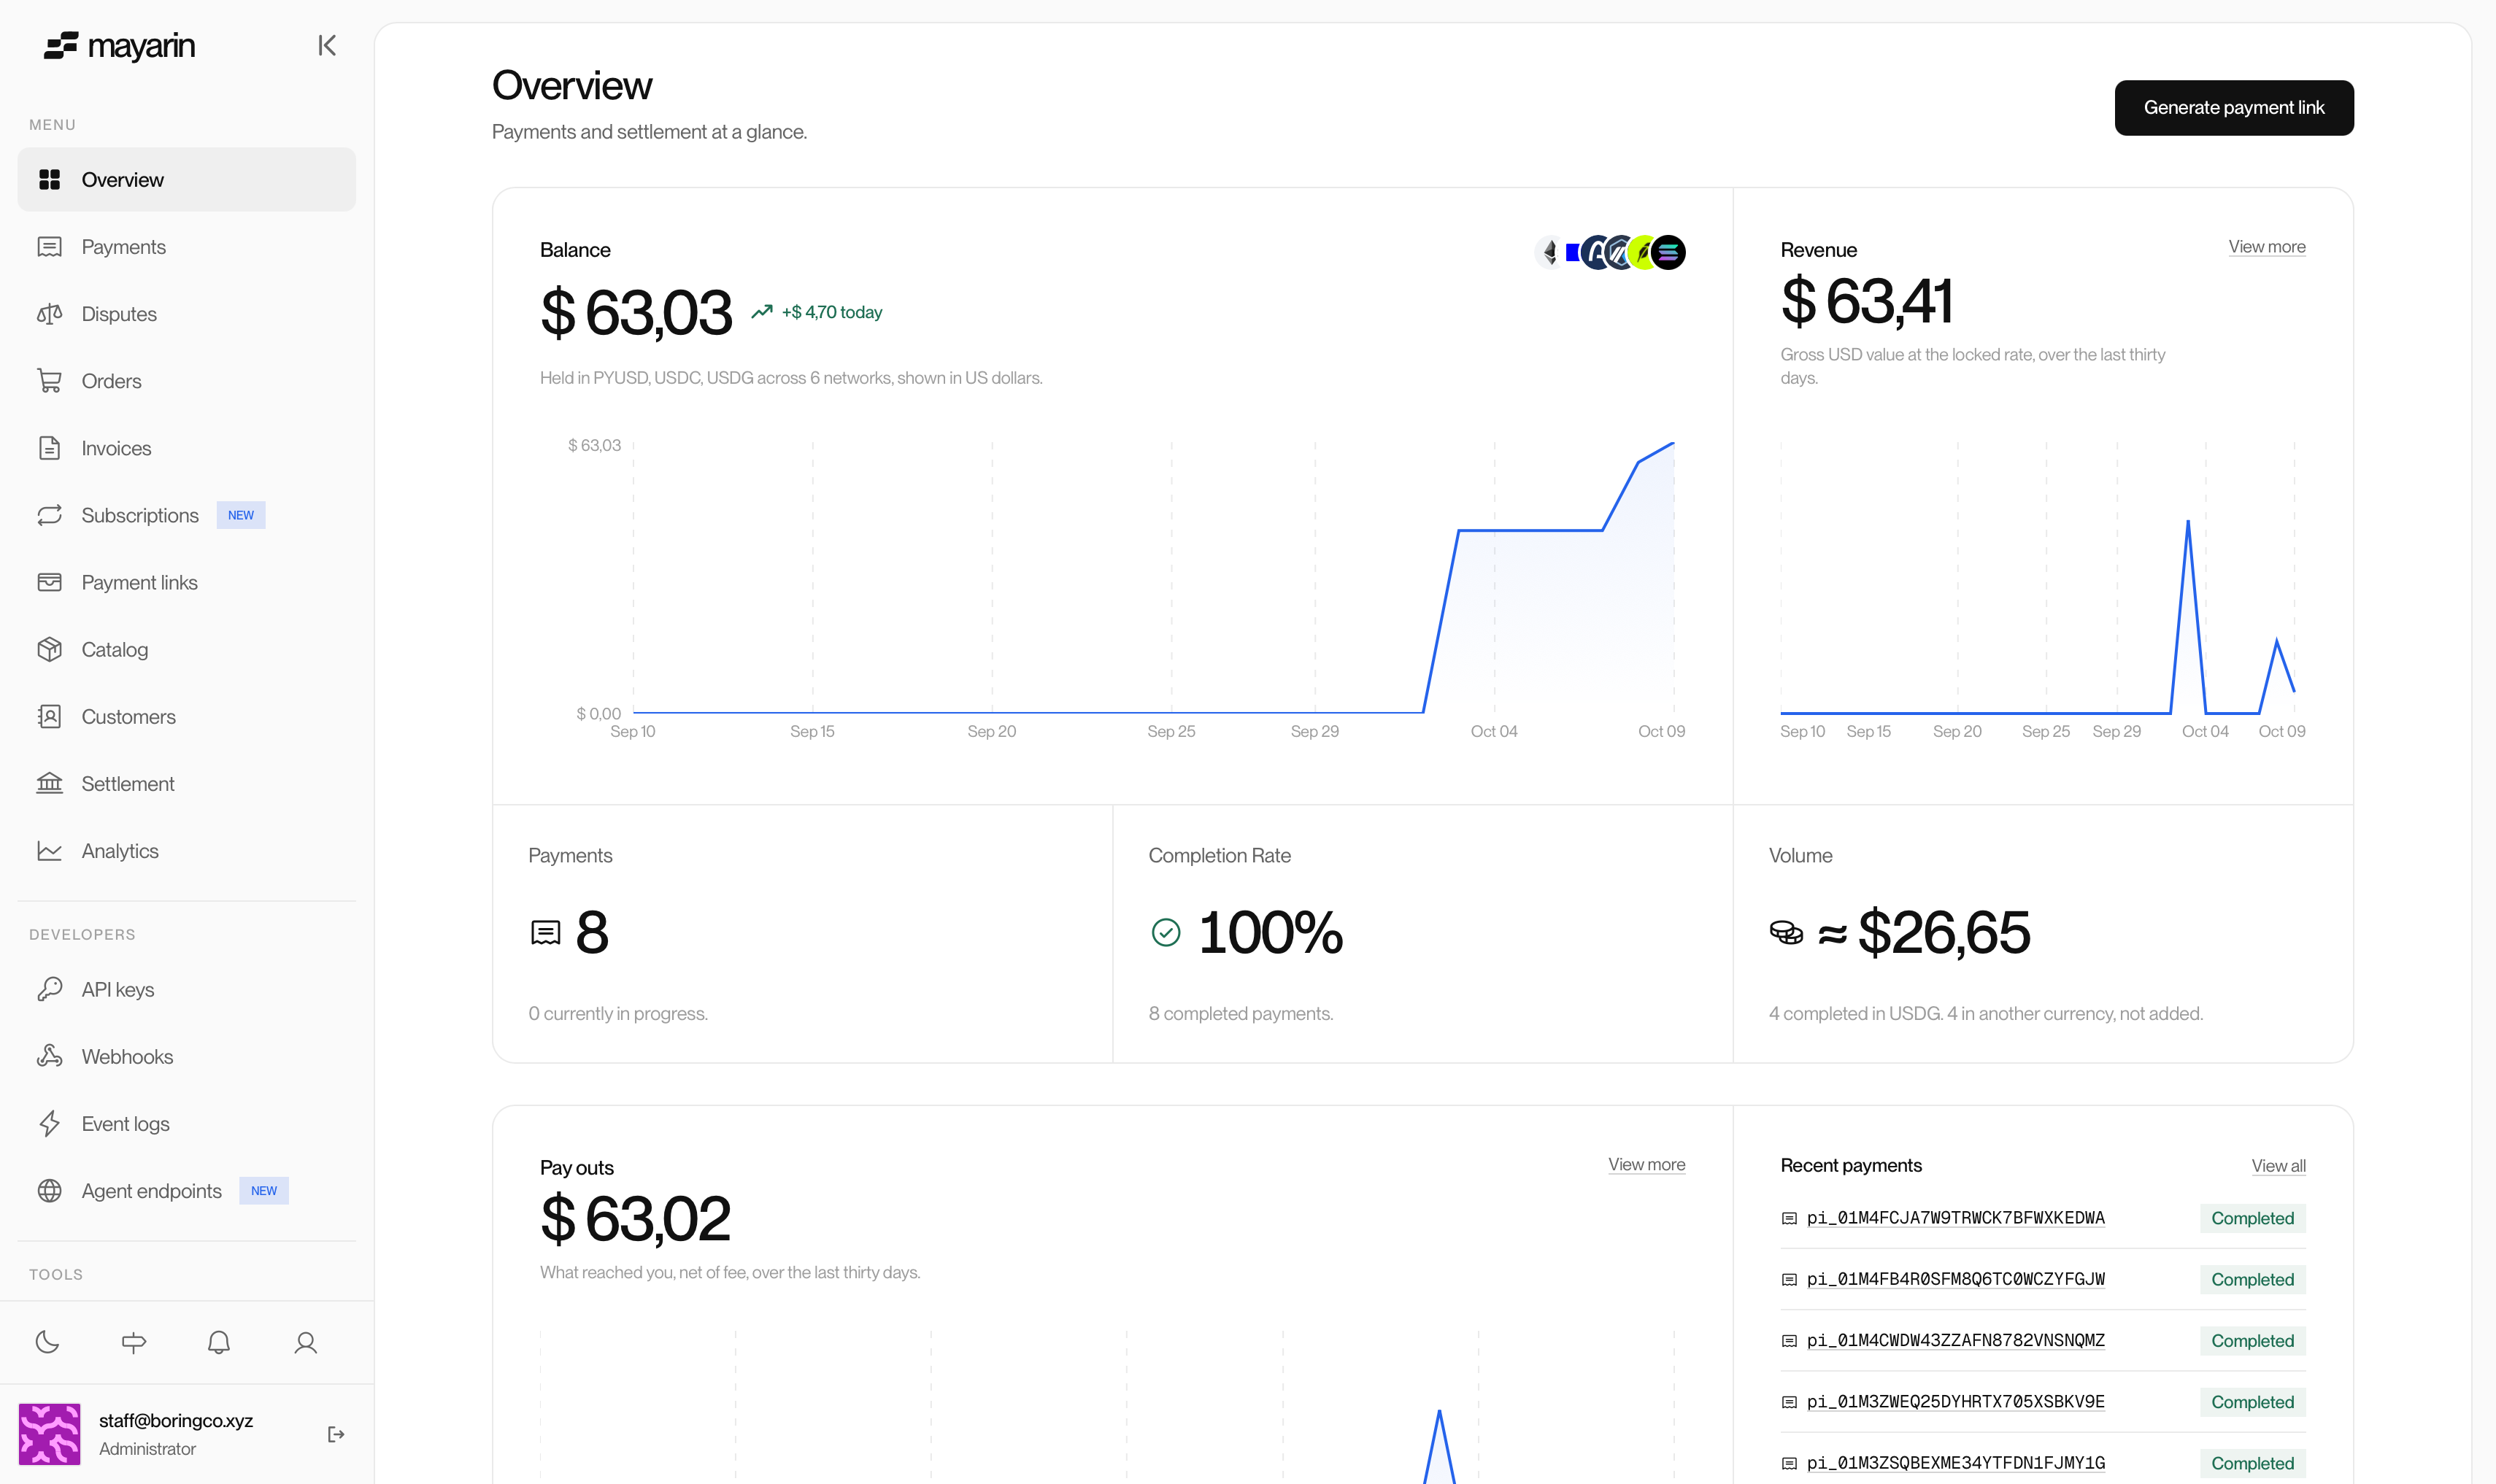2496x1484 pixels.
Task: Open API keys key icon
Action: (49, 989)
